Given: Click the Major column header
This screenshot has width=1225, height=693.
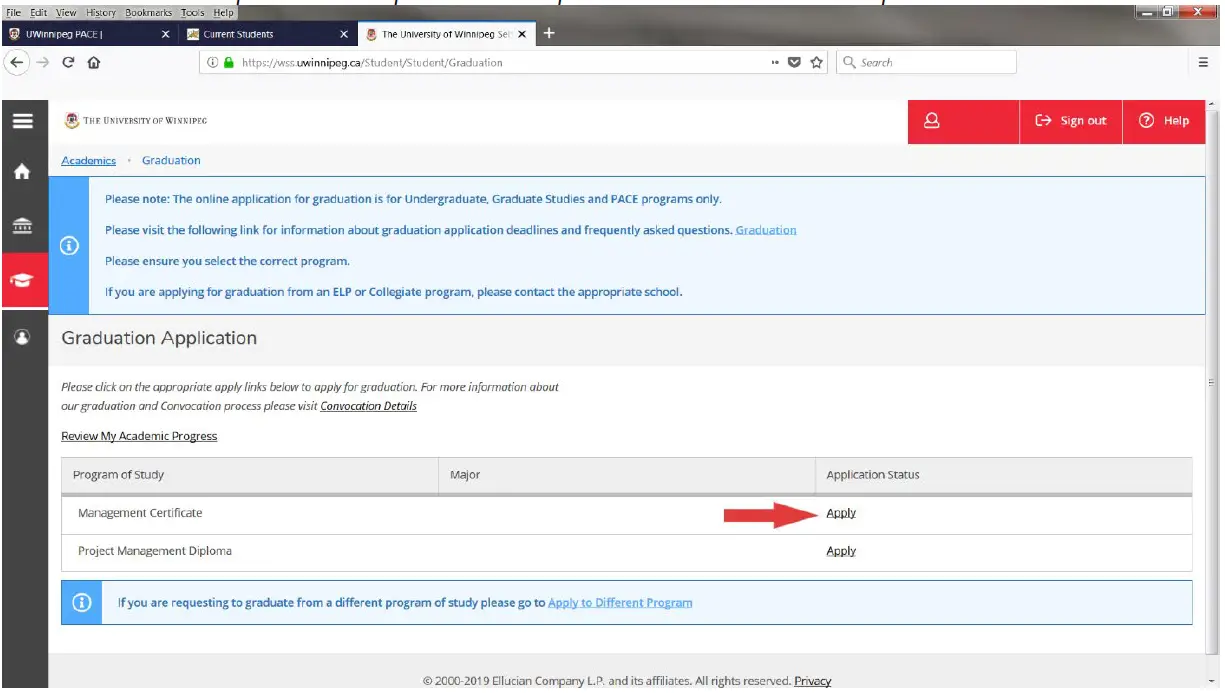Looking at the screenshot, I should pos(627,475).
